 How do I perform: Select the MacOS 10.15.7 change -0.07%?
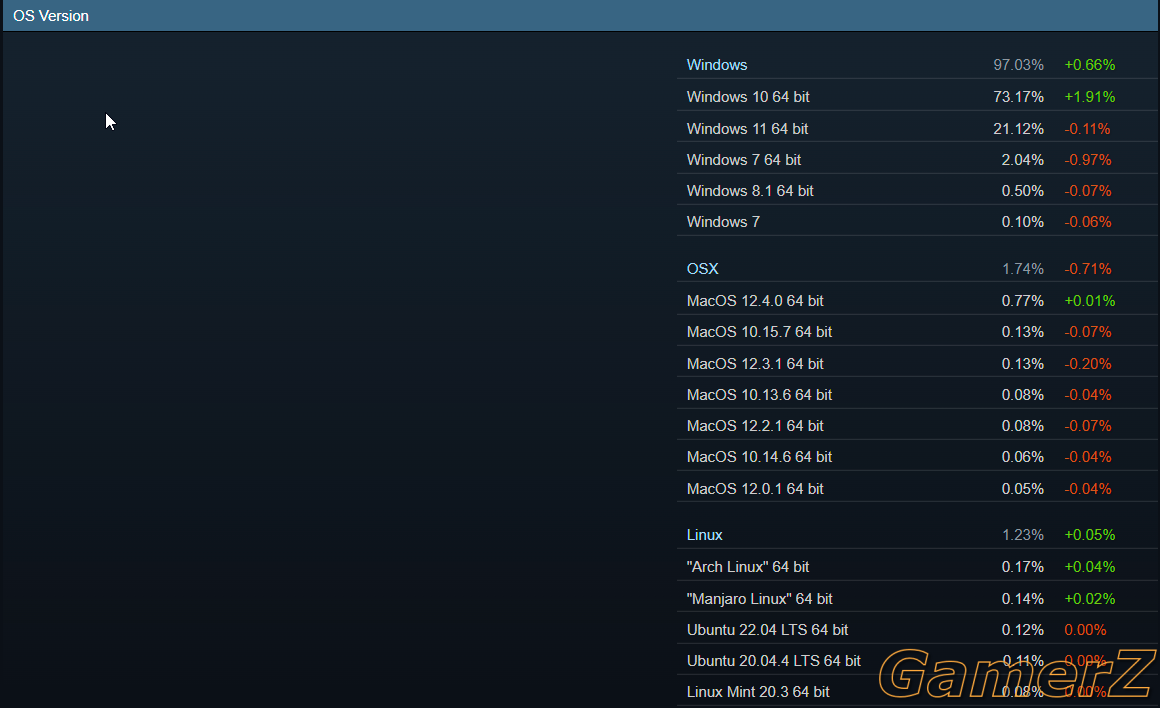click(x=1088, y=332)
